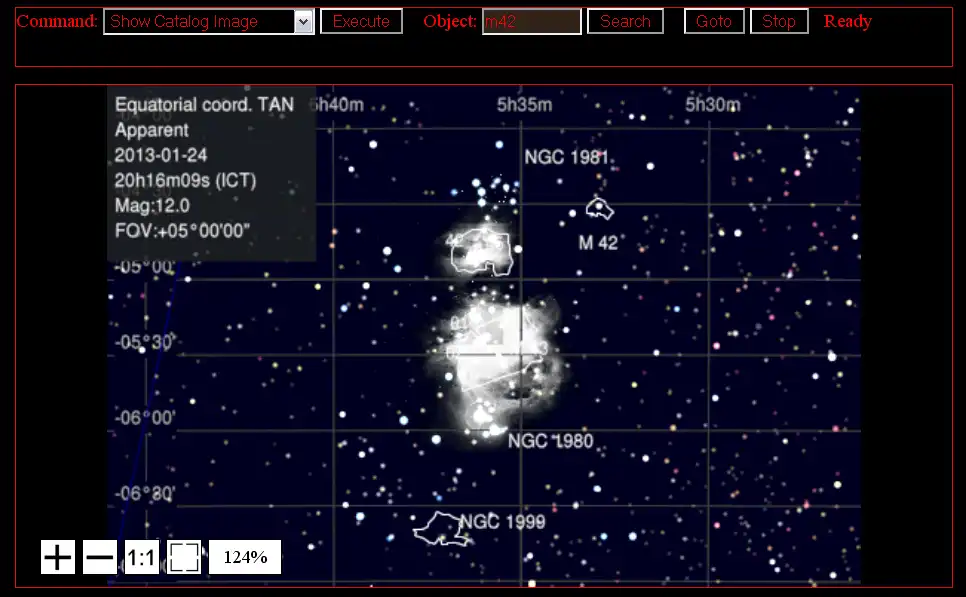This screenshot has height=597, width=966.
Task: Zoom out with the minus icon
Action: 100,557
